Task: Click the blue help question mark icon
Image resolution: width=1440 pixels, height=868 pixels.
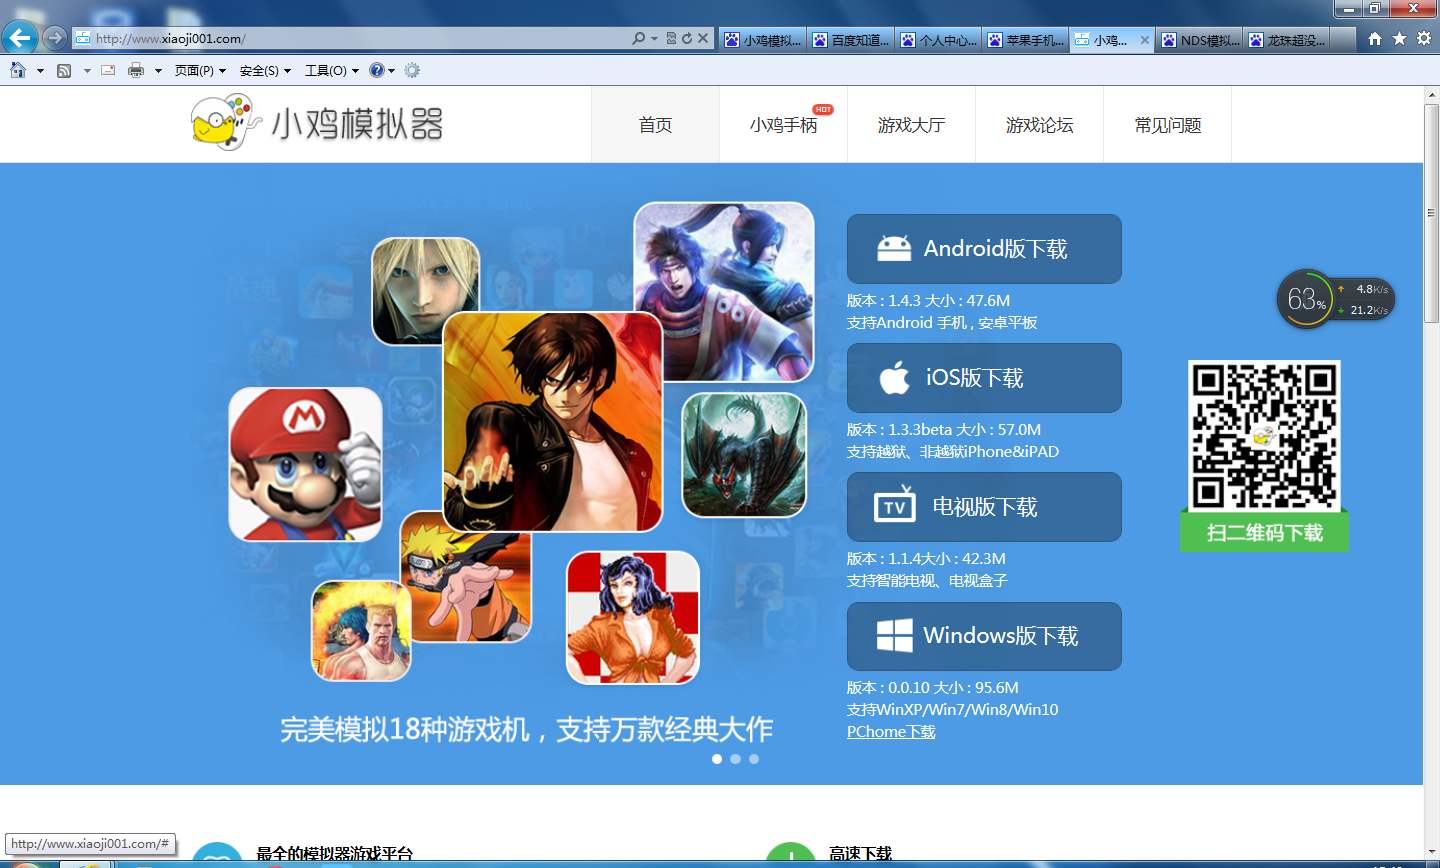Action: [376, 70]
